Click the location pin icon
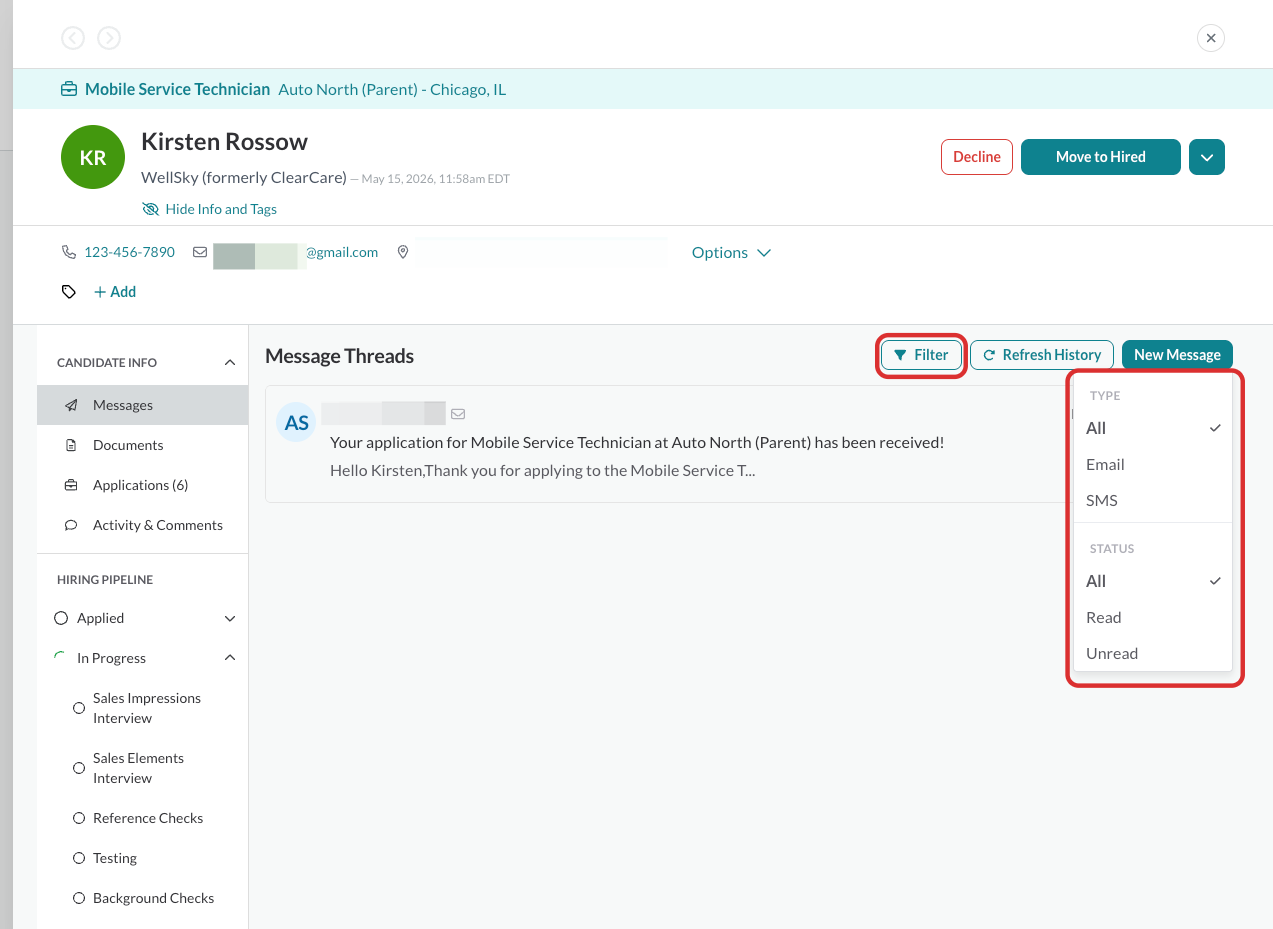This screenshot has width=1273, height=929. click(403, 252)
